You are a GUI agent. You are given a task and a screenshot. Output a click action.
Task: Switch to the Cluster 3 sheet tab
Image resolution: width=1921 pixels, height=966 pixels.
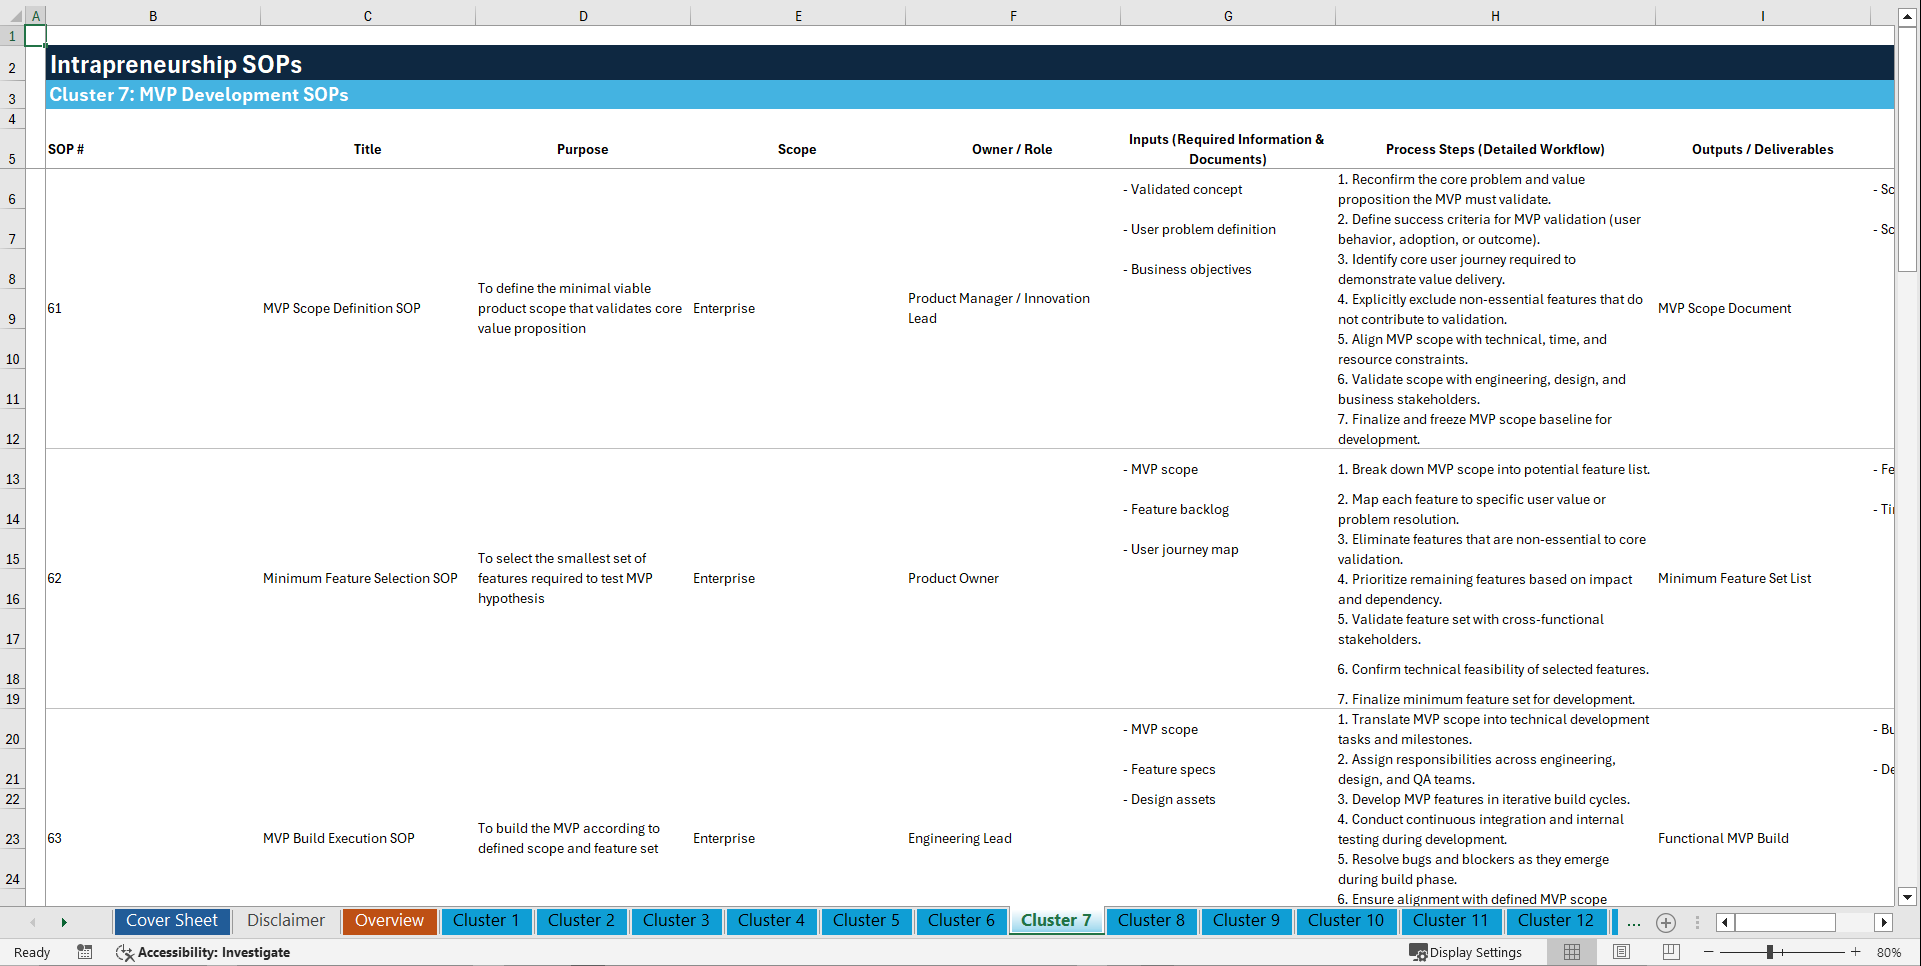(x=676, y=921)
